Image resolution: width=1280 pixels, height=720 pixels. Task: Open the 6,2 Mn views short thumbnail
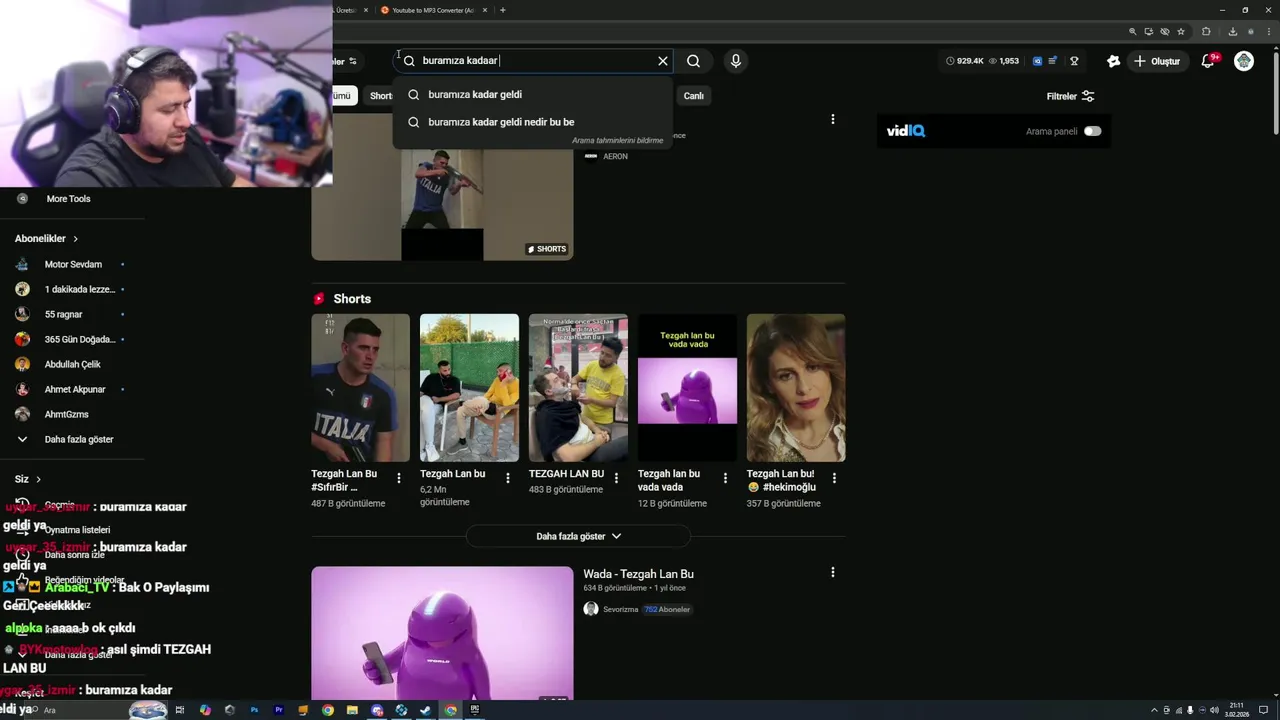469,388
